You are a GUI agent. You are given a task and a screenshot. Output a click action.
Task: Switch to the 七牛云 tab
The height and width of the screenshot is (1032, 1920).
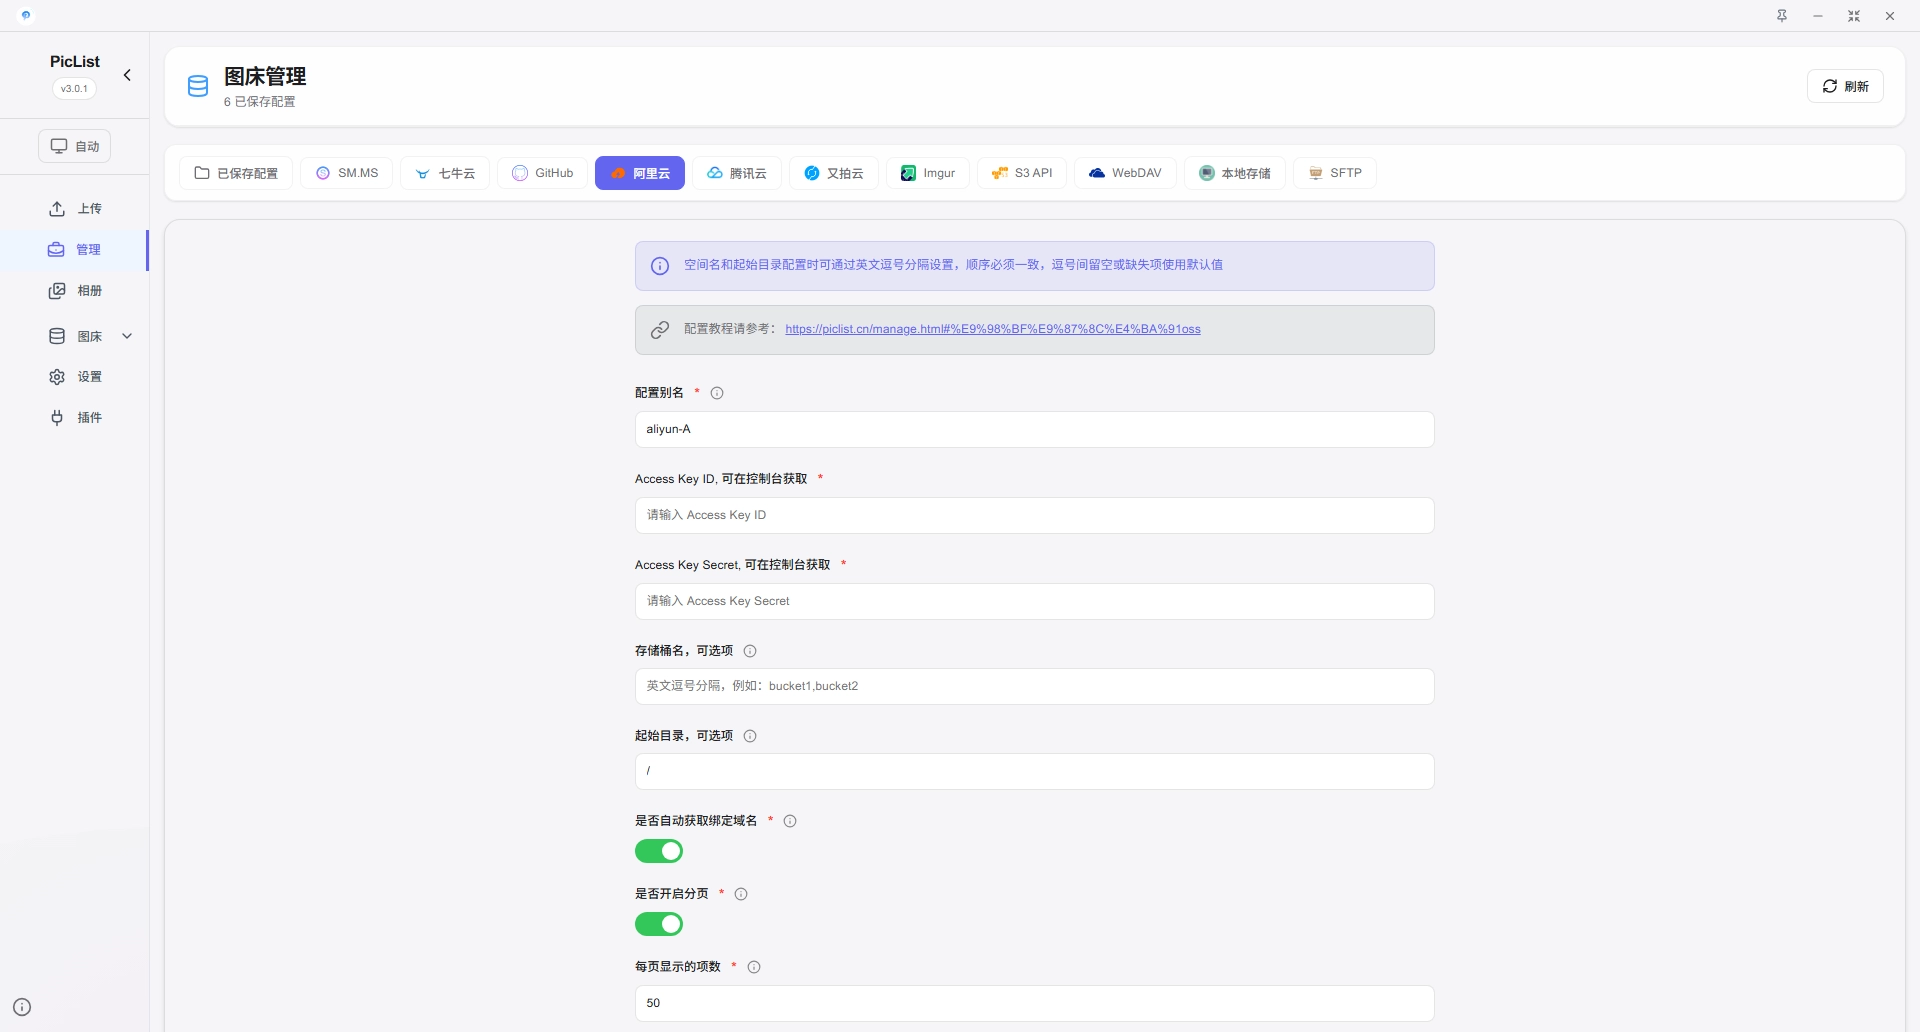pos(445,173)
